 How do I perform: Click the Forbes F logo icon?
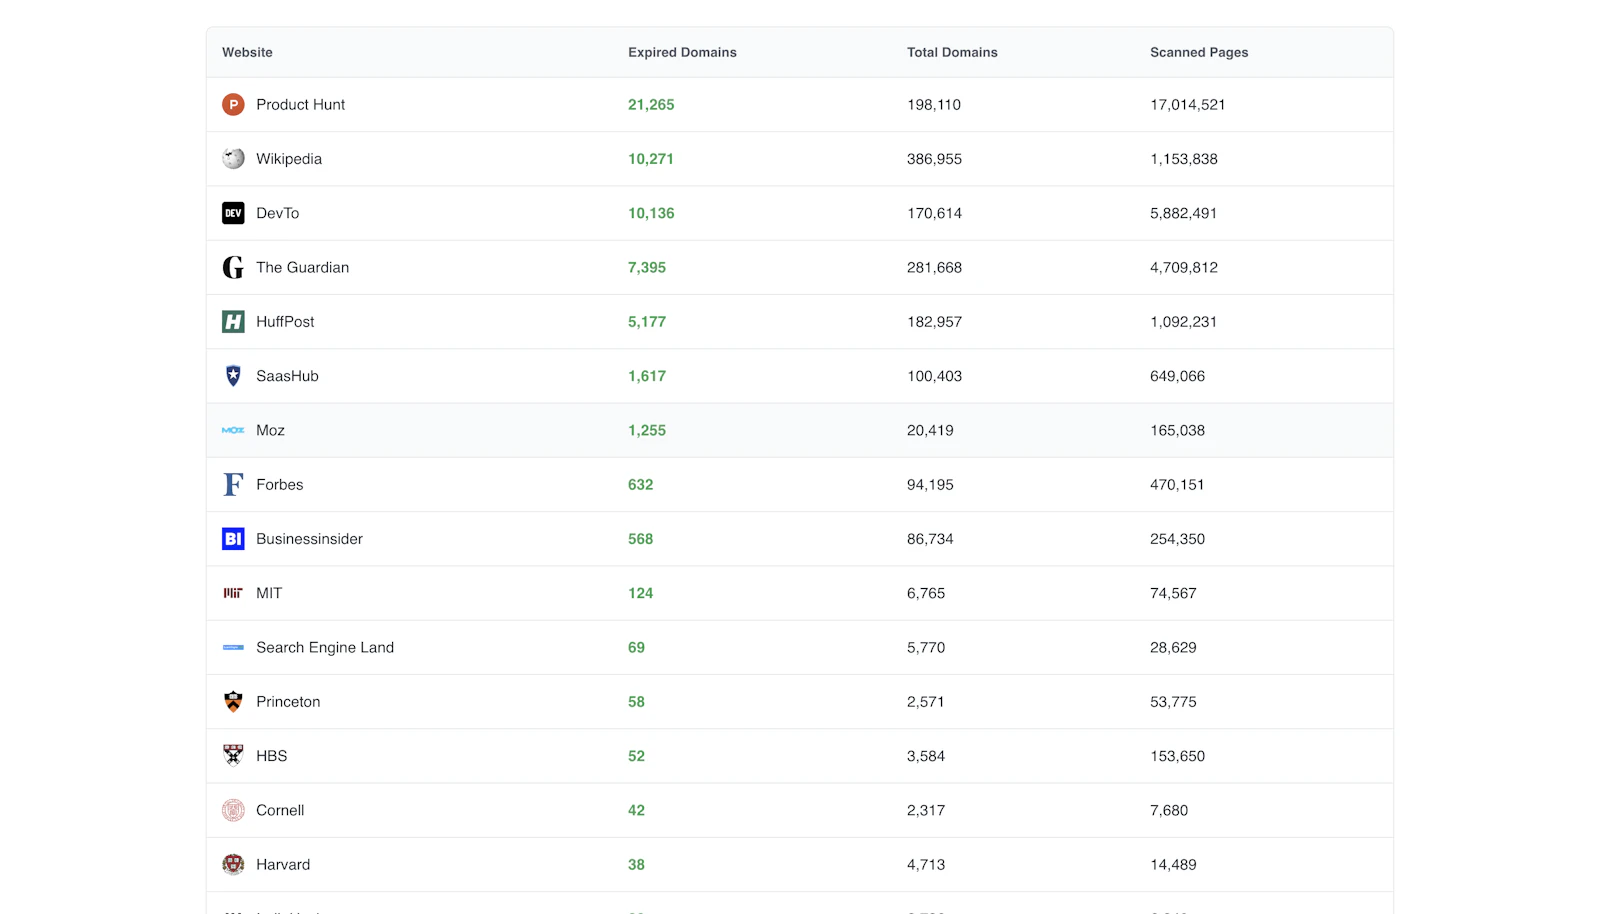233,484
